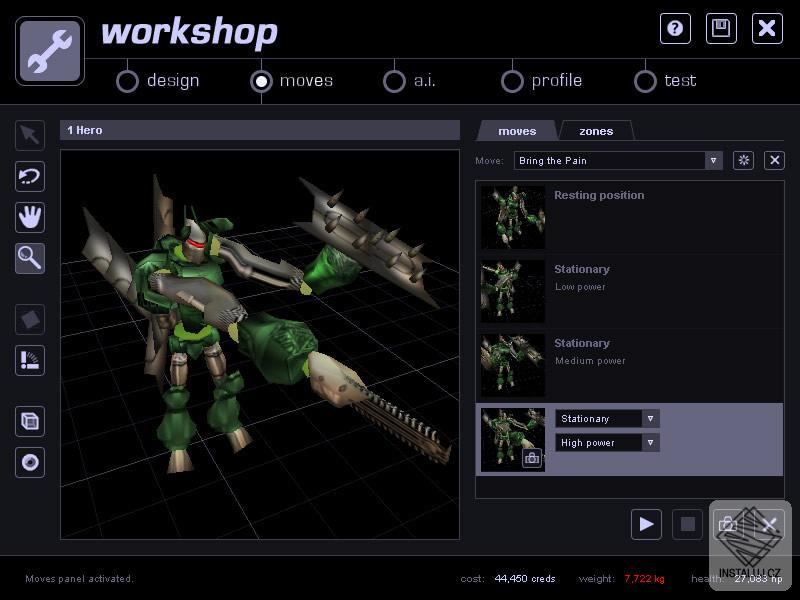Viewport: 800px width, 600px height.
Task: Select the arrow selection tool
Action: 30,135
